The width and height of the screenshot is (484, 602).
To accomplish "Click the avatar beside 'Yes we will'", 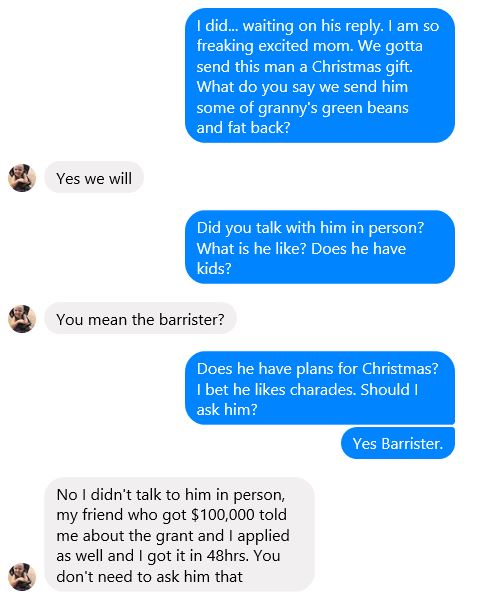I will pyautogui.click(x=22, y=178).
